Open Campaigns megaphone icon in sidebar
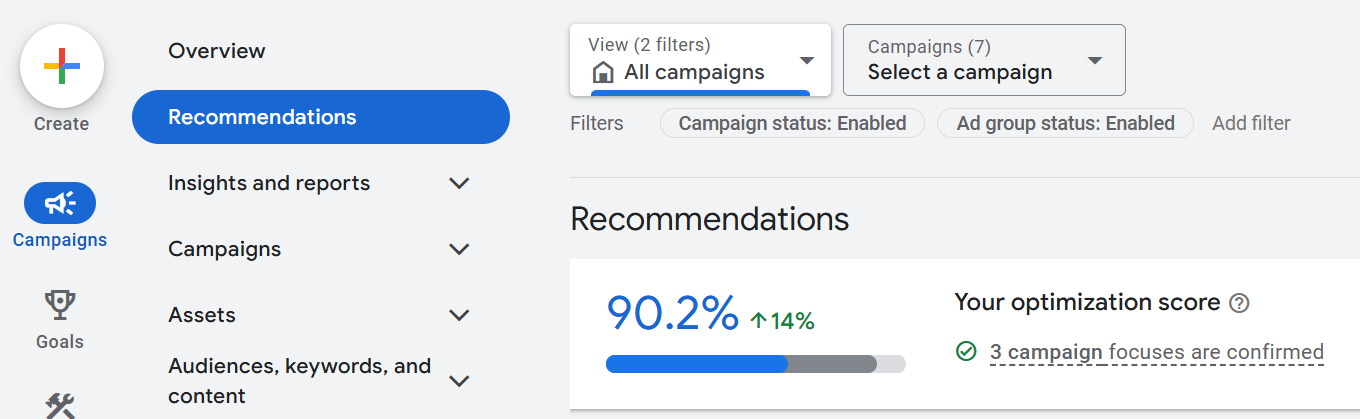The image size is (1360, 419). coord(60,203)
